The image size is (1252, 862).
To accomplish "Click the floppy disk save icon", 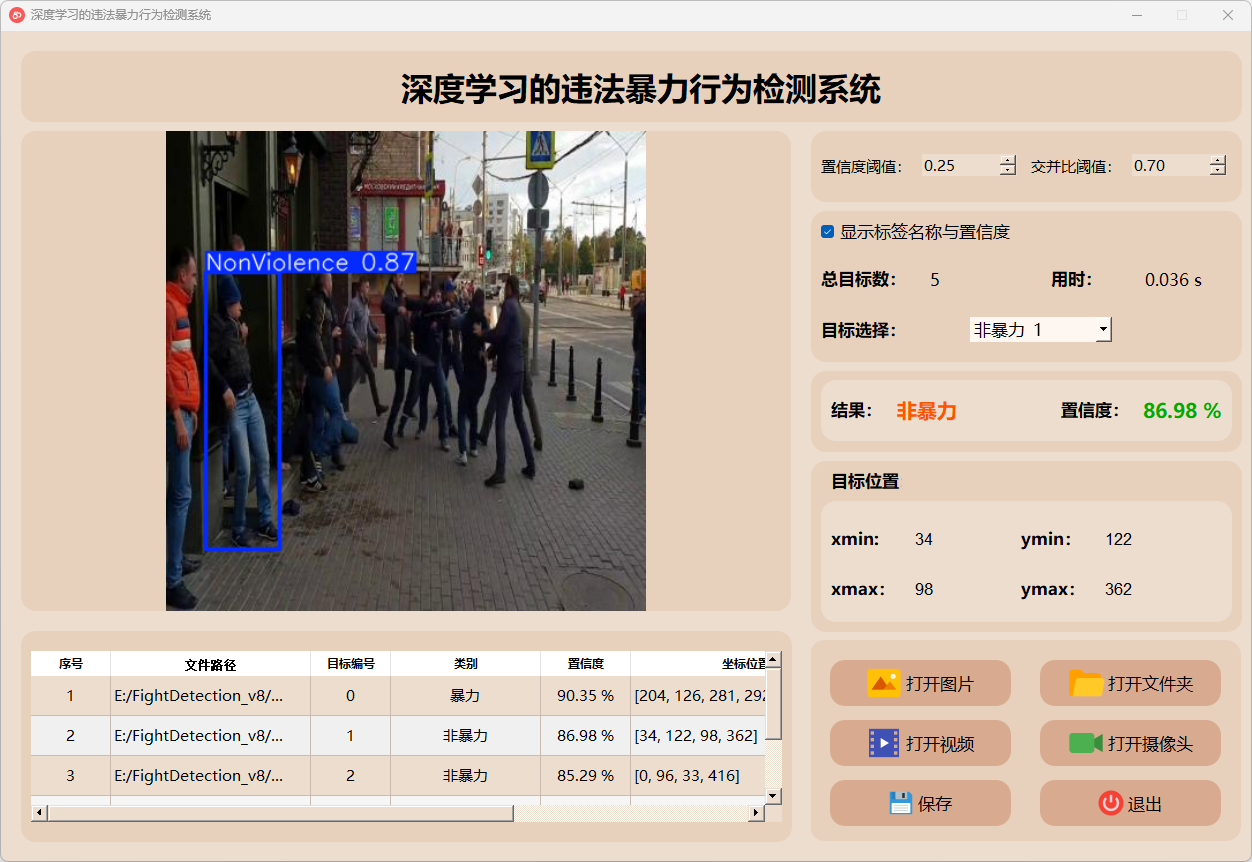I will coord(900,803).
